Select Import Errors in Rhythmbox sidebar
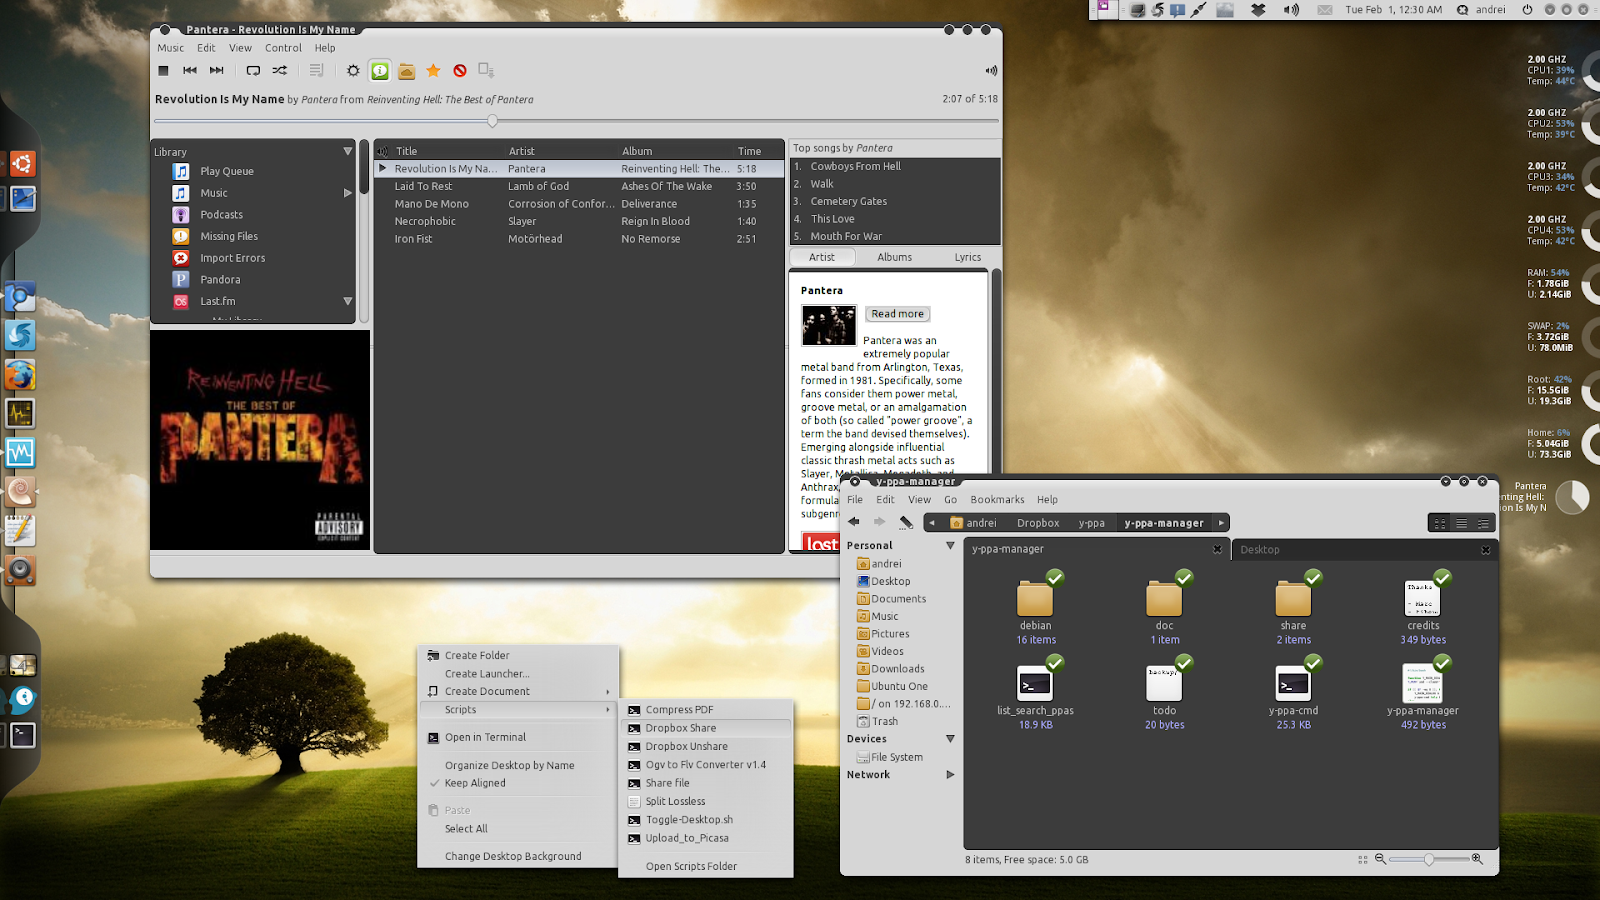1600x900 pixels. pos(232,258)
